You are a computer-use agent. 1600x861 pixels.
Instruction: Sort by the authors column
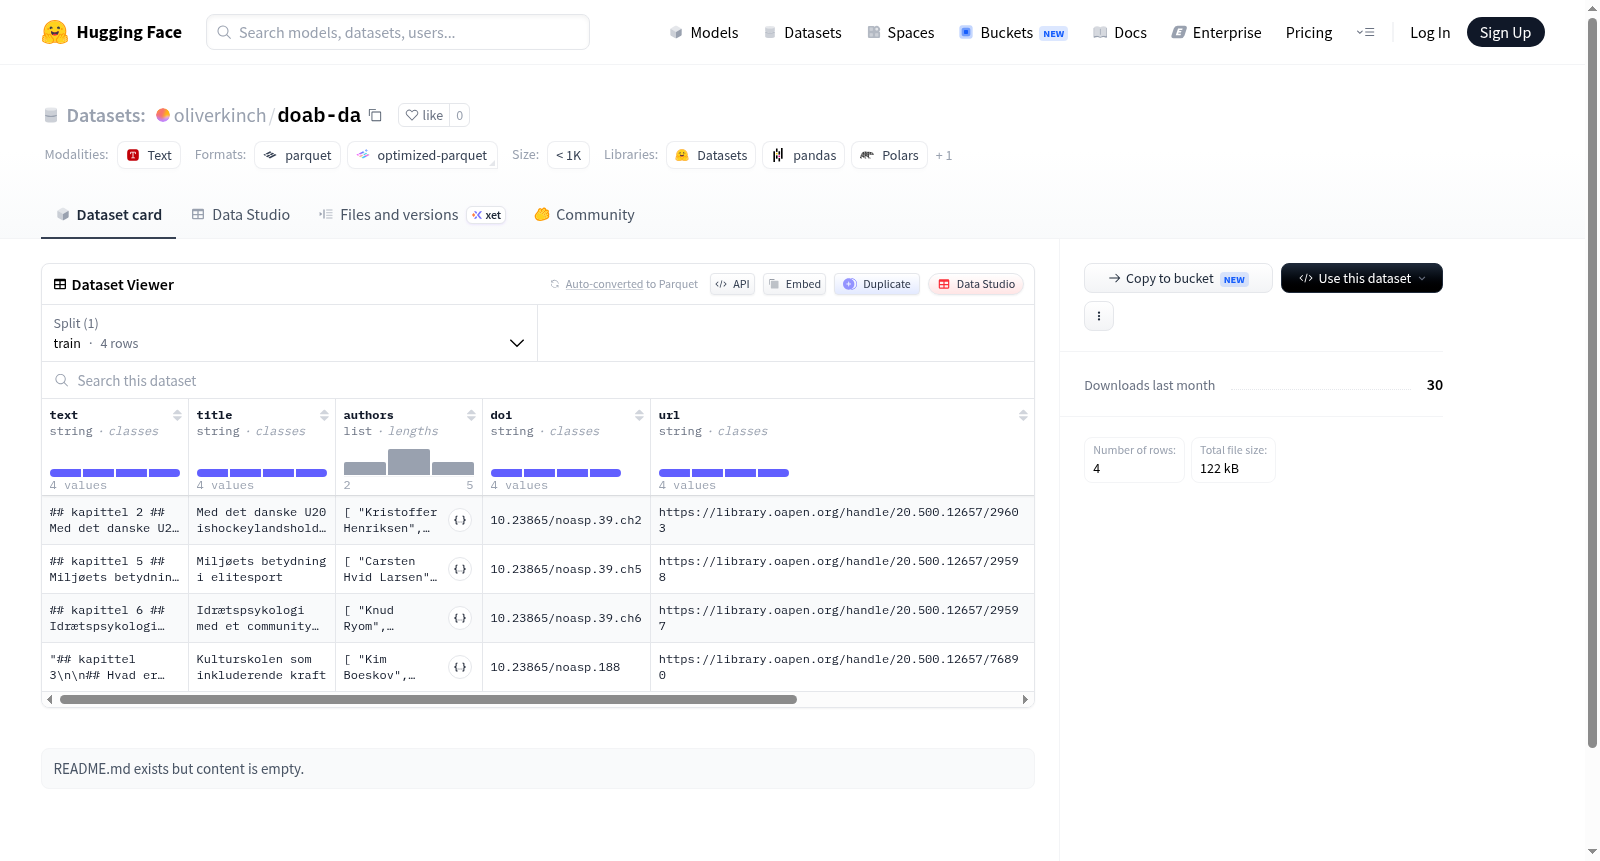pos(471,415)
